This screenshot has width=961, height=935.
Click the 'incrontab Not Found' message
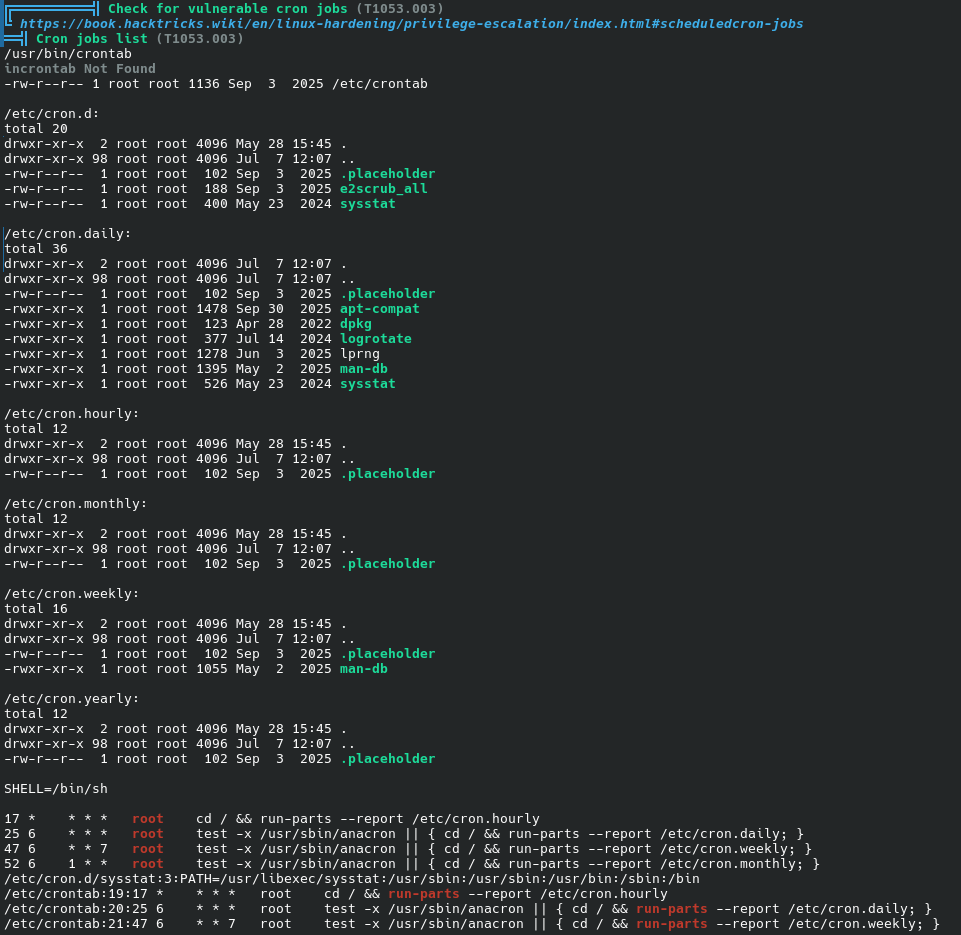80,69
